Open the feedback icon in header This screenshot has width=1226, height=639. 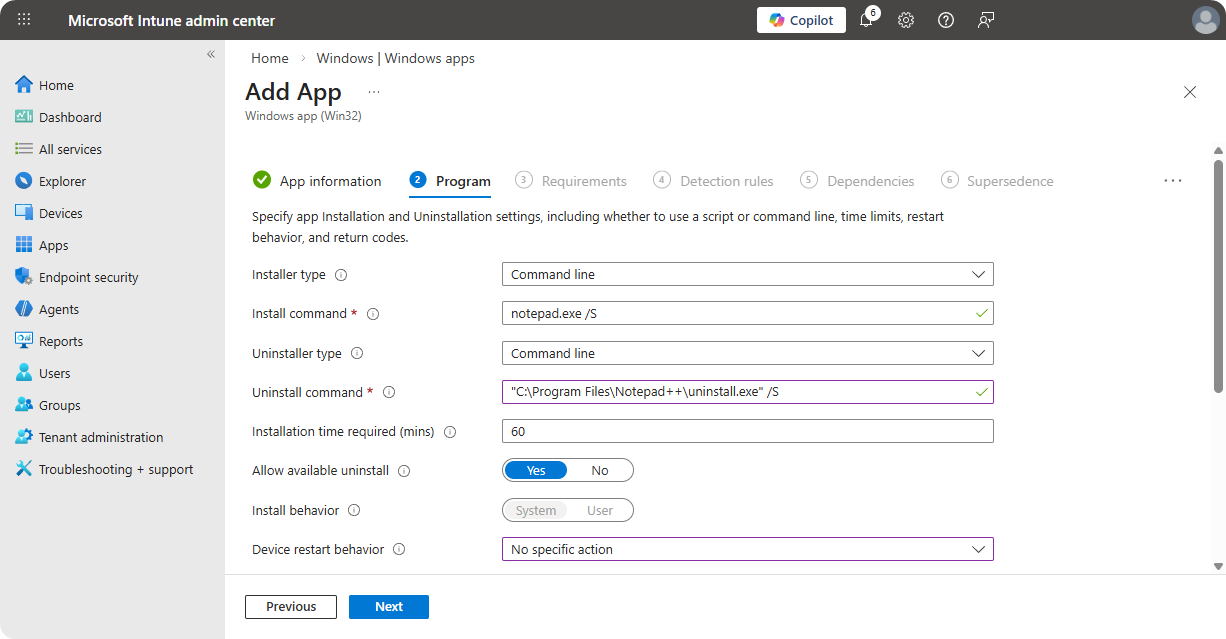(986, 20)
